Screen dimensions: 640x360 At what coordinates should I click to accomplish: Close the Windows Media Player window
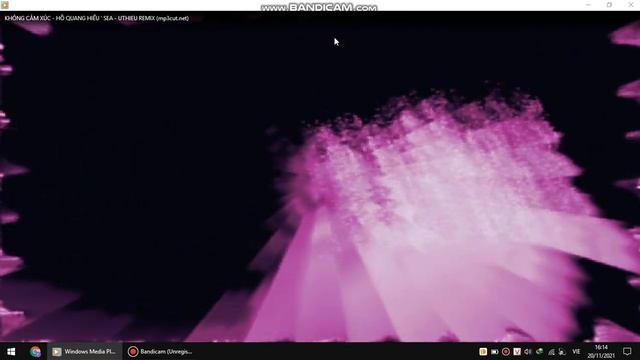pos(630,5)
